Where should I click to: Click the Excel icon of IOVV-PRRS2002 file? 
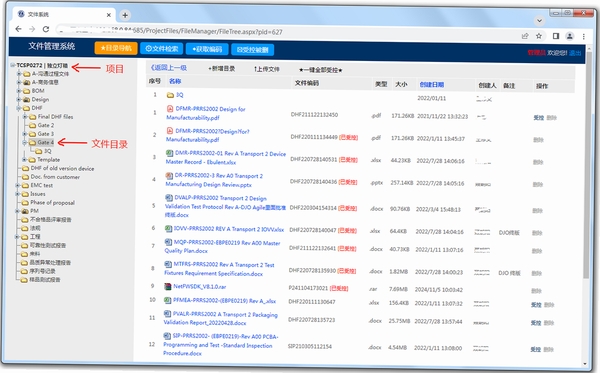pyautogui.click(x=168, y=229)
